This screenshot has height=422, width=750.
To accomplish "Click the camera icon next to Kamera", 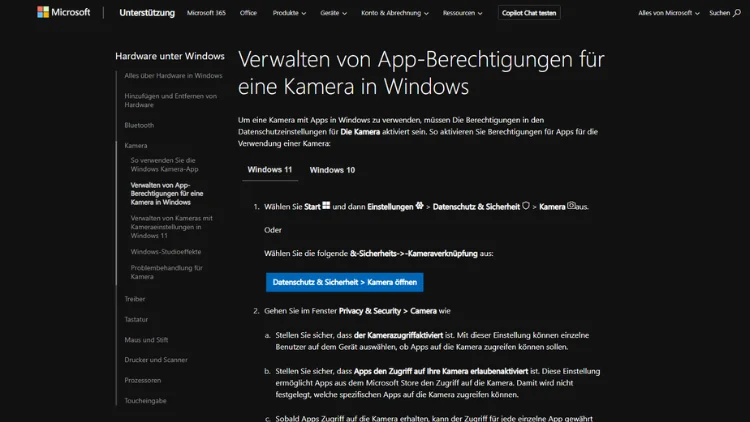I will (x=571, y=206).
